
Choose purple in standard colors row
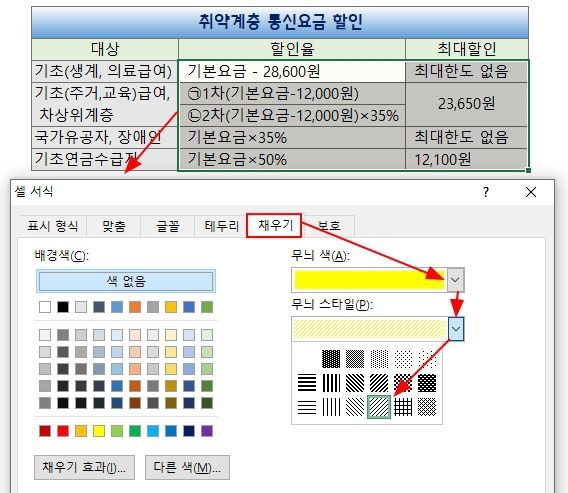(x=207, y=431)
